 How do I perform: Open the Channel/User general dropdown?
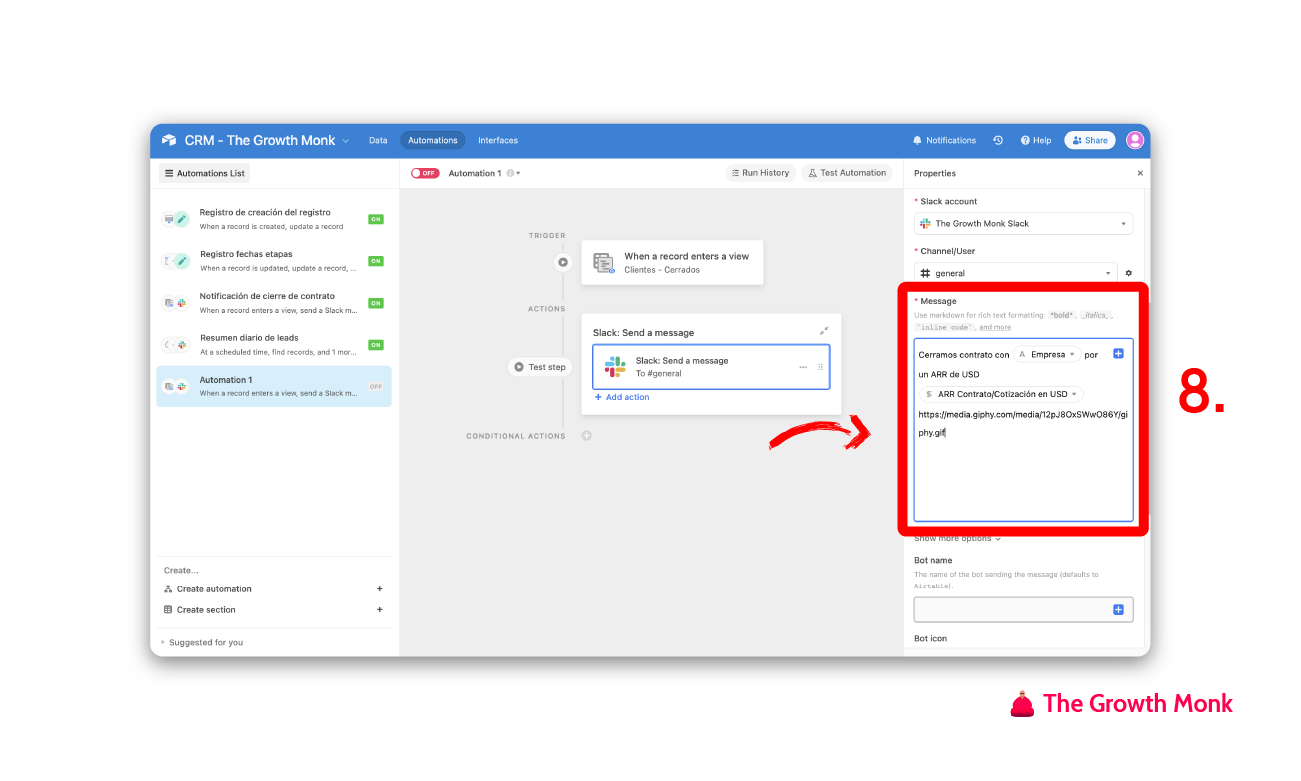[x=1015, y=273]
